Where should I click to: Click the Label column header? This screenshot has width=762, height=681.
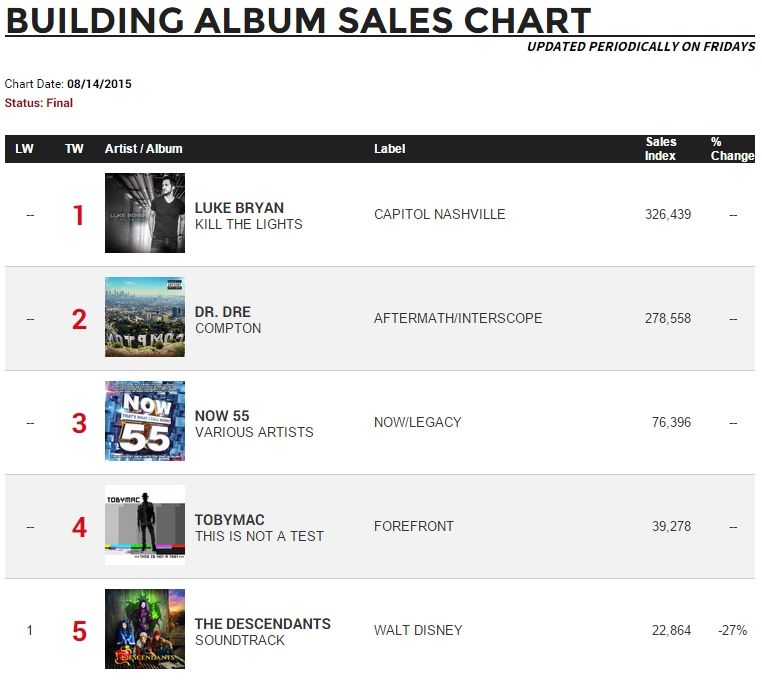click(389, 149)
